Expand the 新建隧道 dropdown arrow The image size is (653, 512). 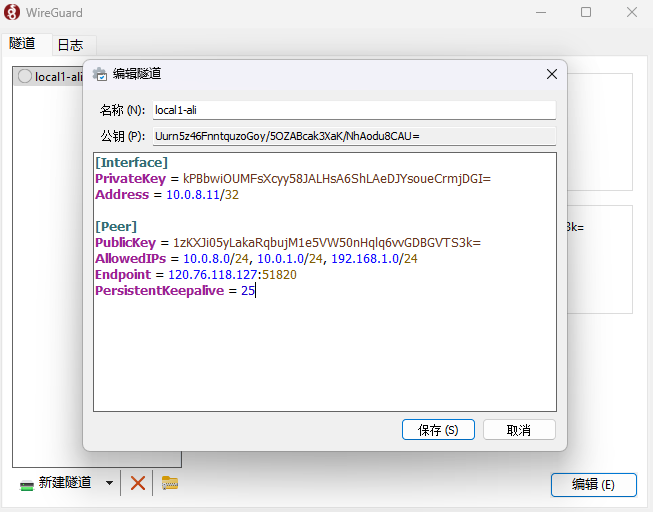click(109, 483)
